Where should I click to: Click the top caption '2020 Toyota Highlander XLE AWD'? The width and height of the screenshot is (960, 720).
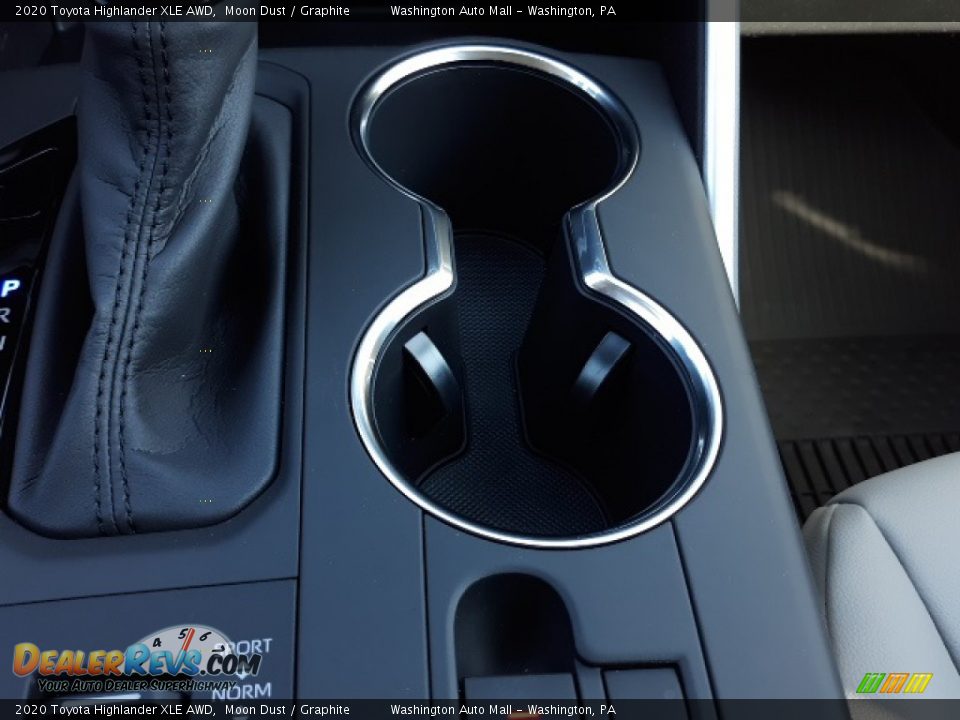point(113,11)
